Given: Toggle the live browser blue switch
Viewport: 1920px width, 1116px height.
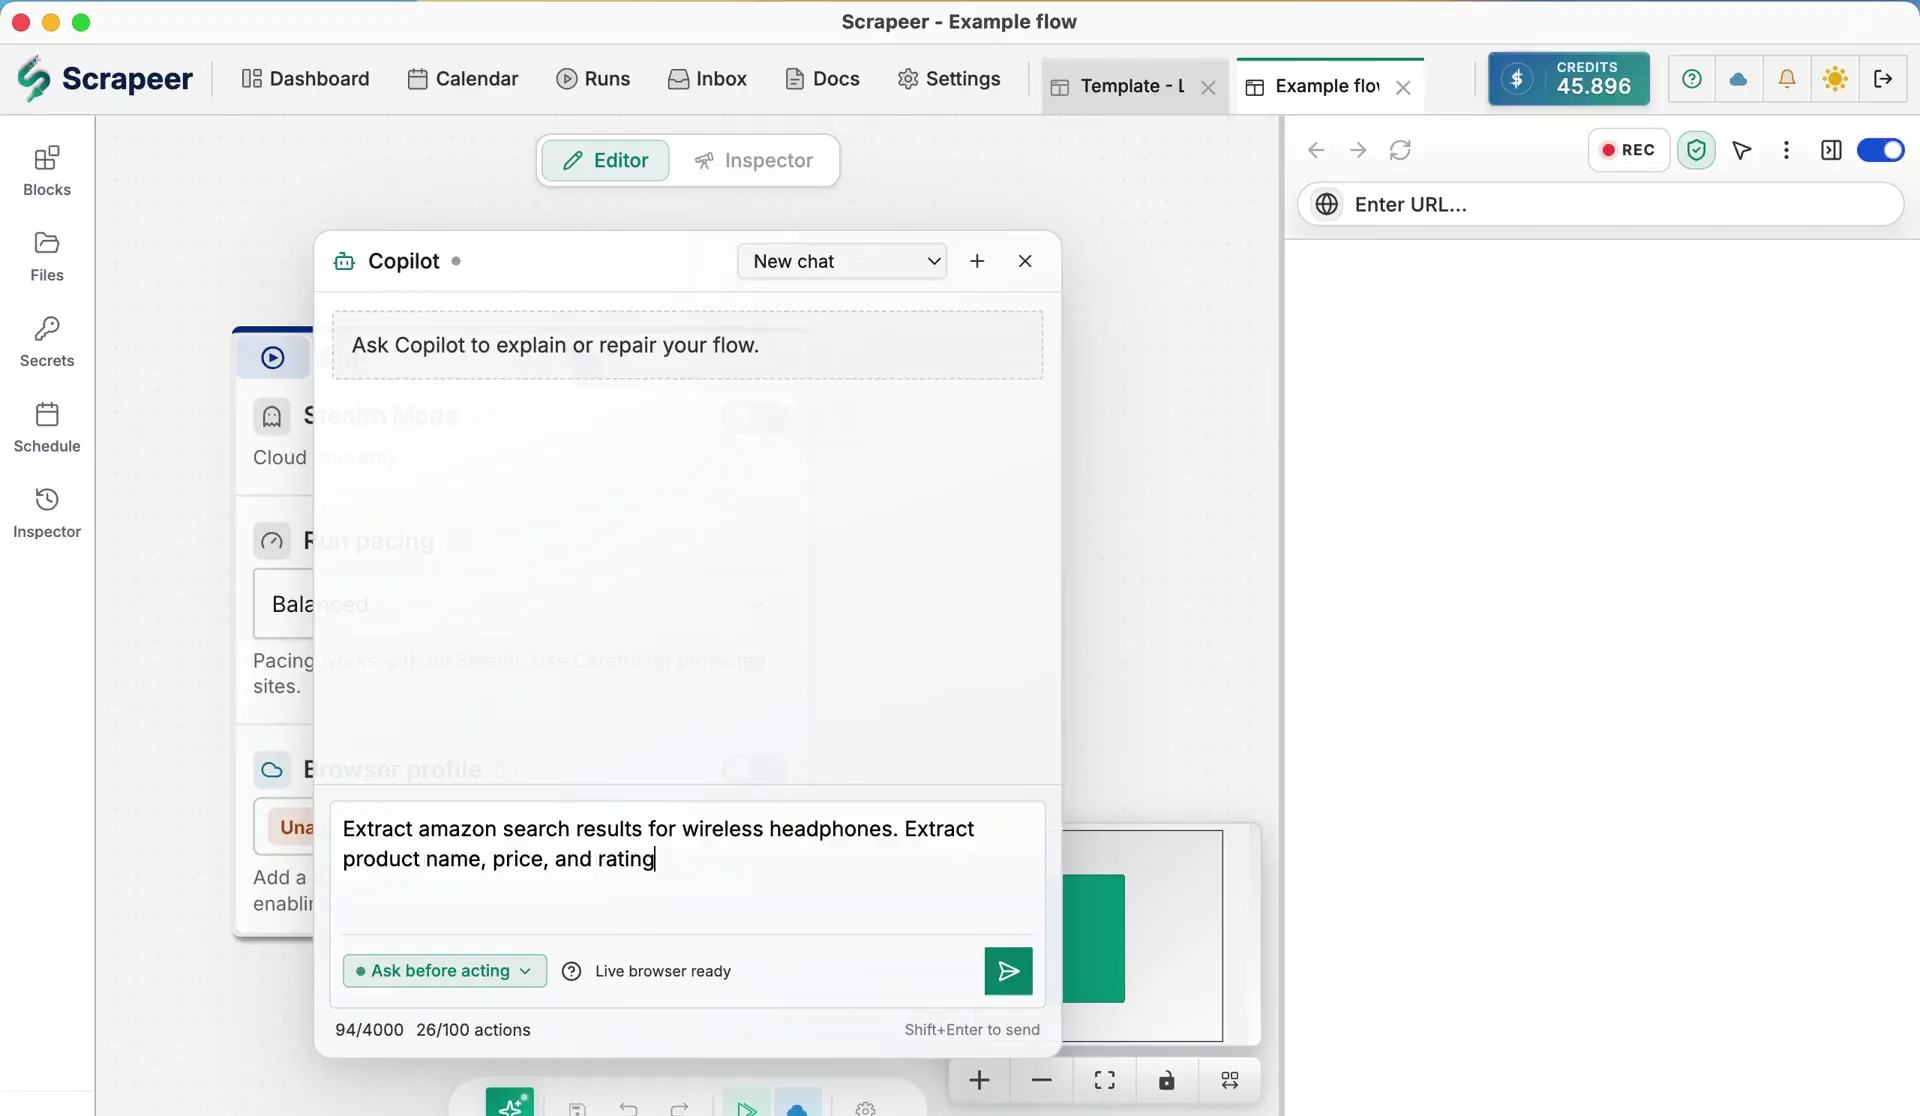Looking at the screenshot, I should point(1880,150).
